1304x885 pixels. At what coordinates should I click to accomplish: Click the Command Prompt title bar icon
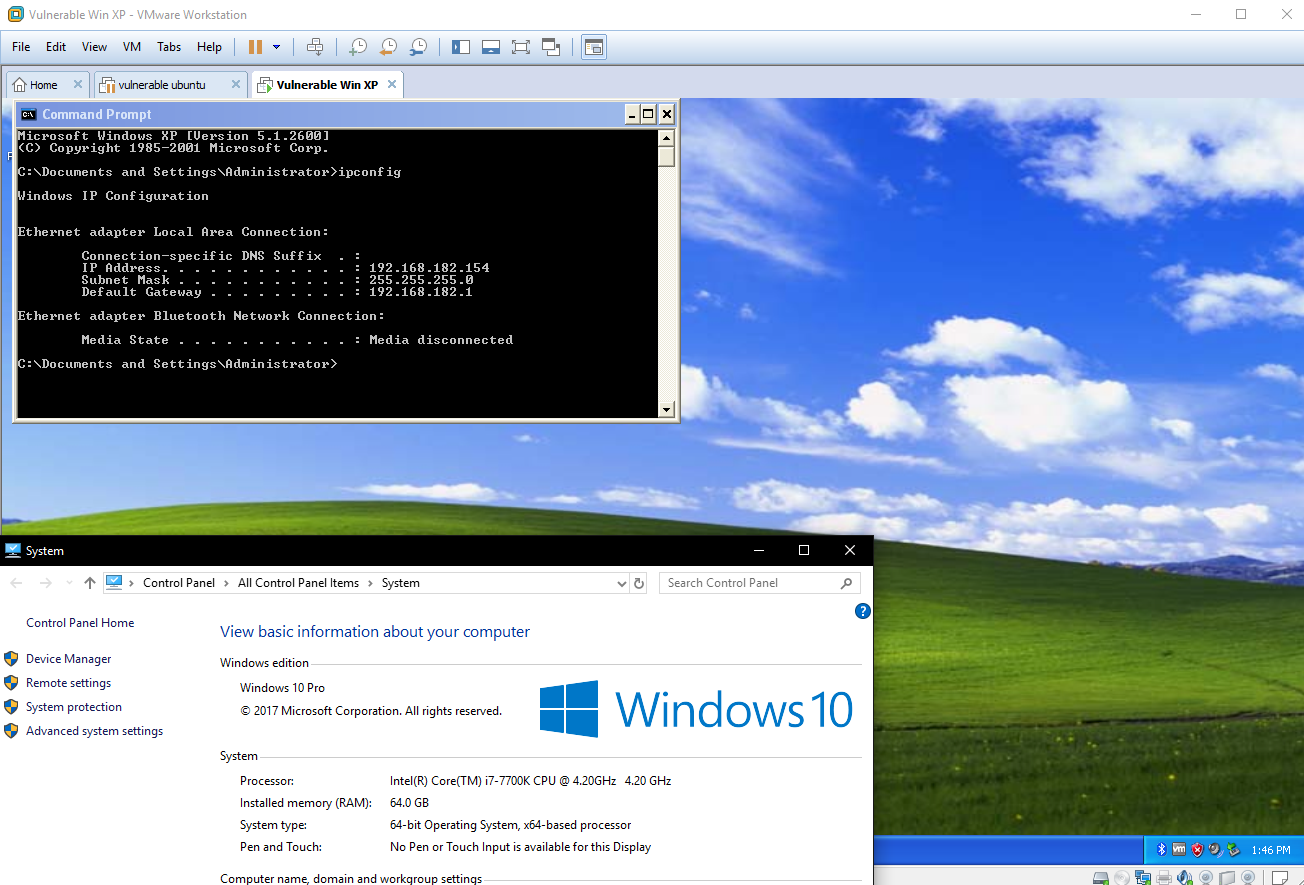click(29, 114)
